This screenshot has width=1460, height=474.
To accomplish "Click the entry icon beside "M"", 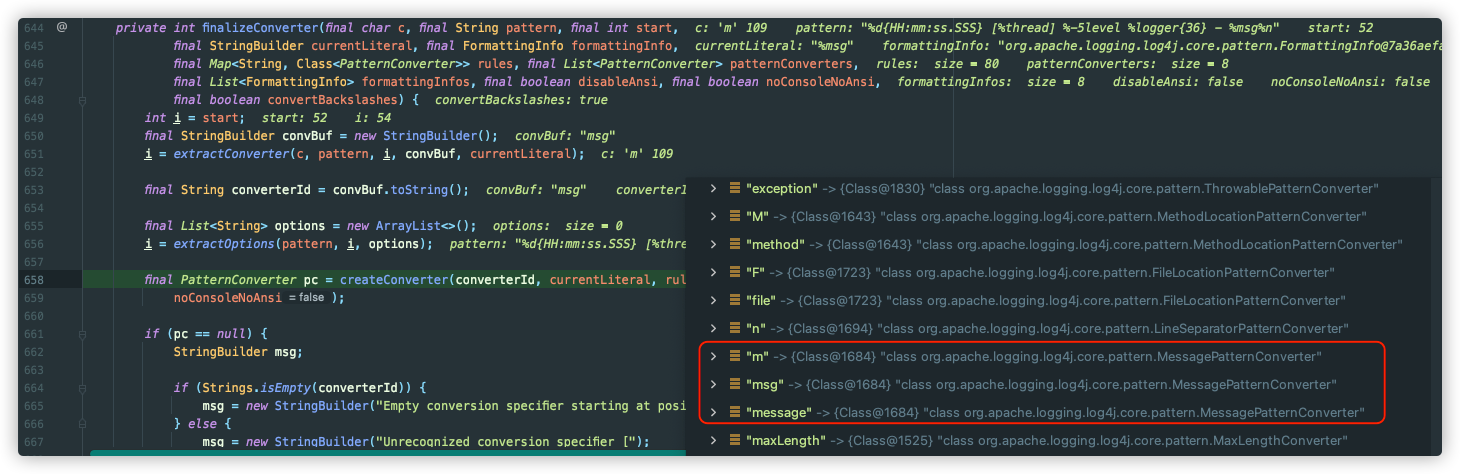I will [734, 216].
